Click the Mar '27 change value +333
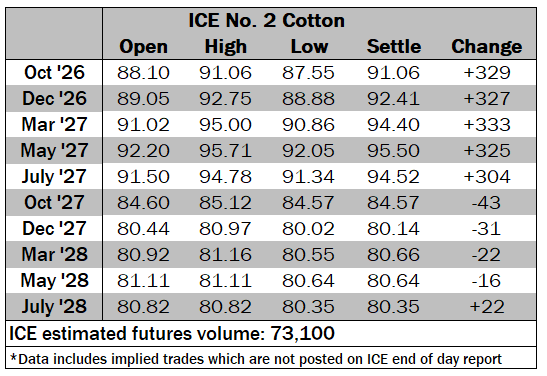 pyautogui.click(x=487, y=125)
